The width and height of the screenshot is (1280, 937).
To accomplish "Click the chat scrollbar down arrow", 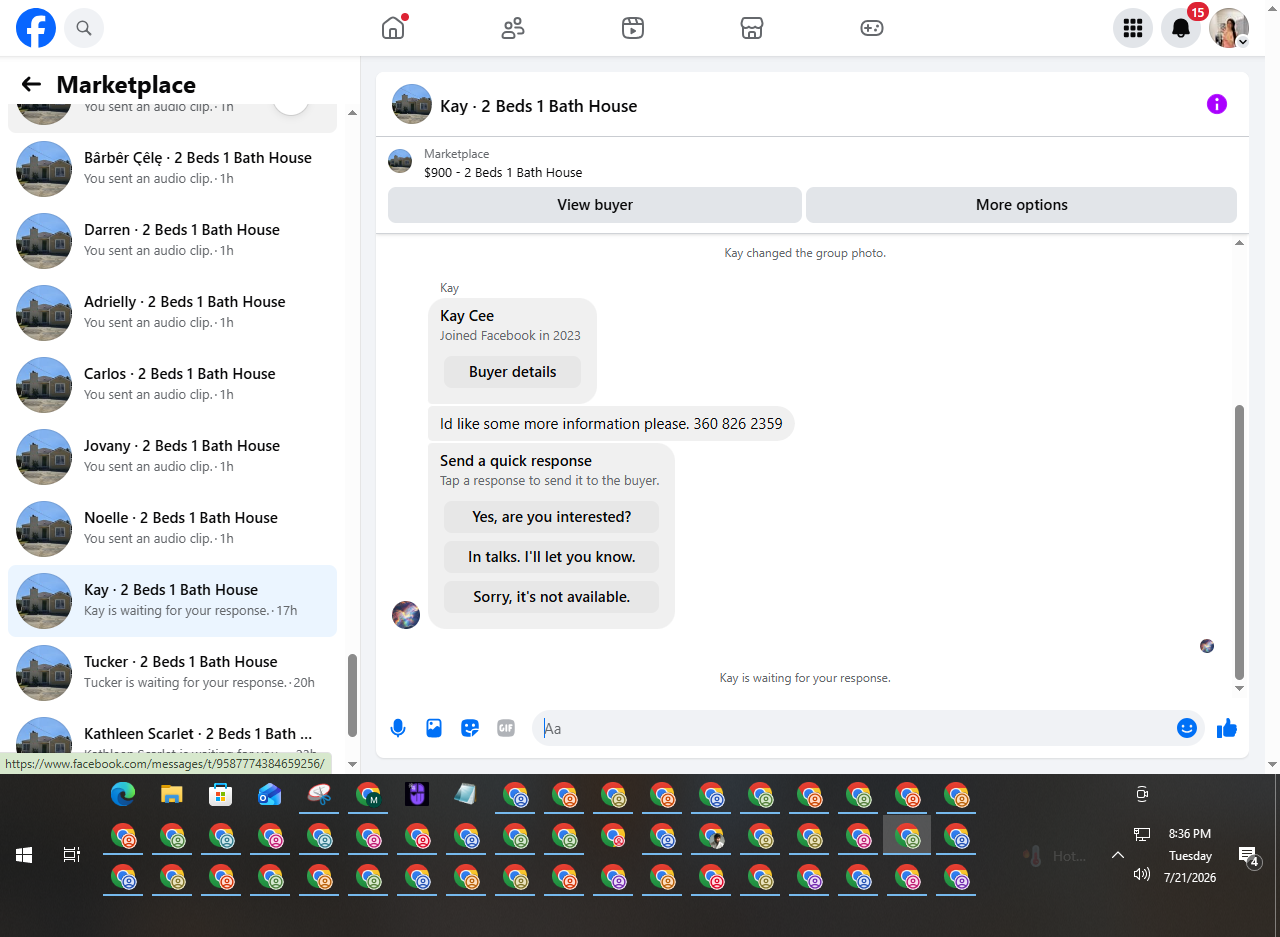I will [1240, 688].
